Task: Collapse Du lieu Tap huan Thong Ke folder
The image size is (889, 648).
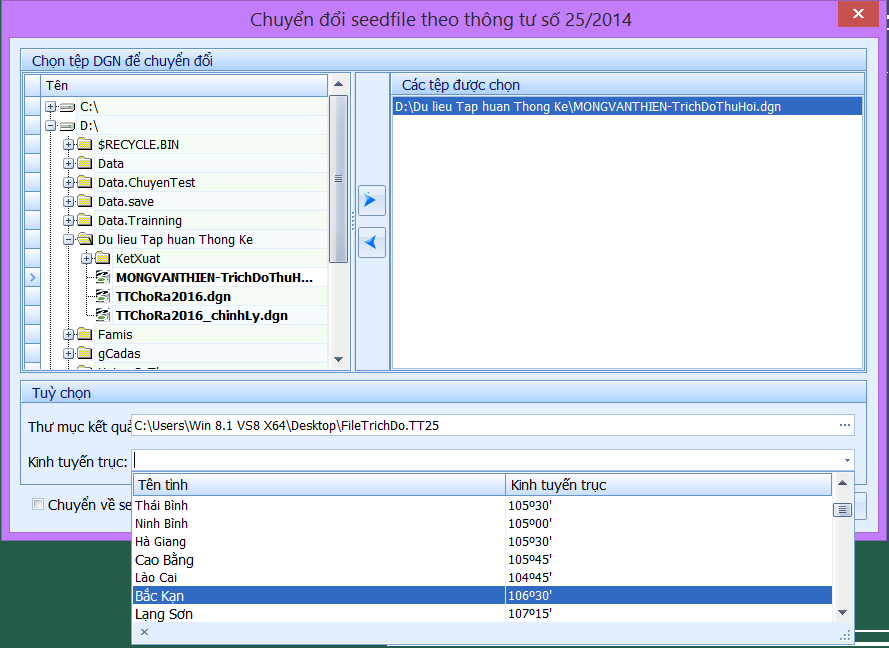Action: [x=68, y=240]
